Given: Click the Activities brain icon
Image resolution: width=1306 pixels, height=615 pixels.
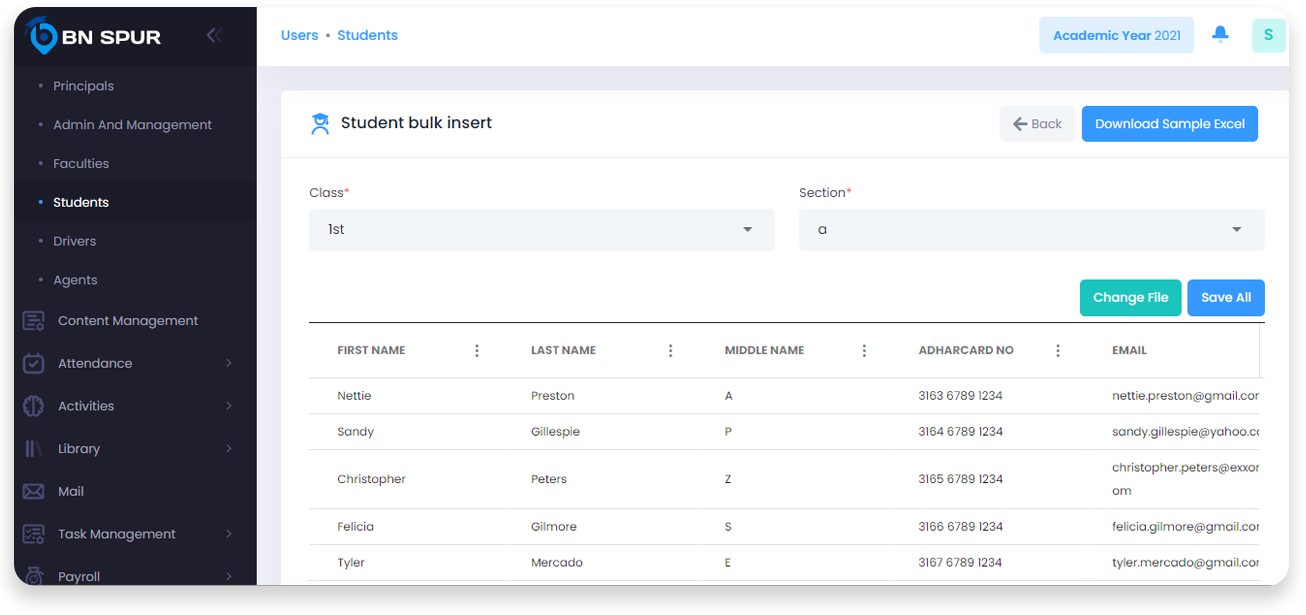Looking at the screenshot, I should tap(34, 406).
